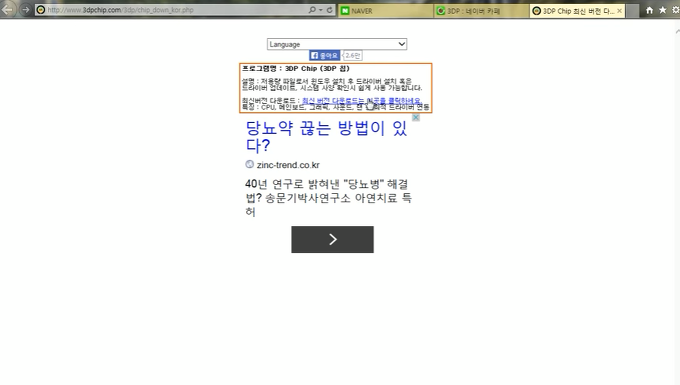Click the 2.6만 like count bubble

(x=353, y=55)
